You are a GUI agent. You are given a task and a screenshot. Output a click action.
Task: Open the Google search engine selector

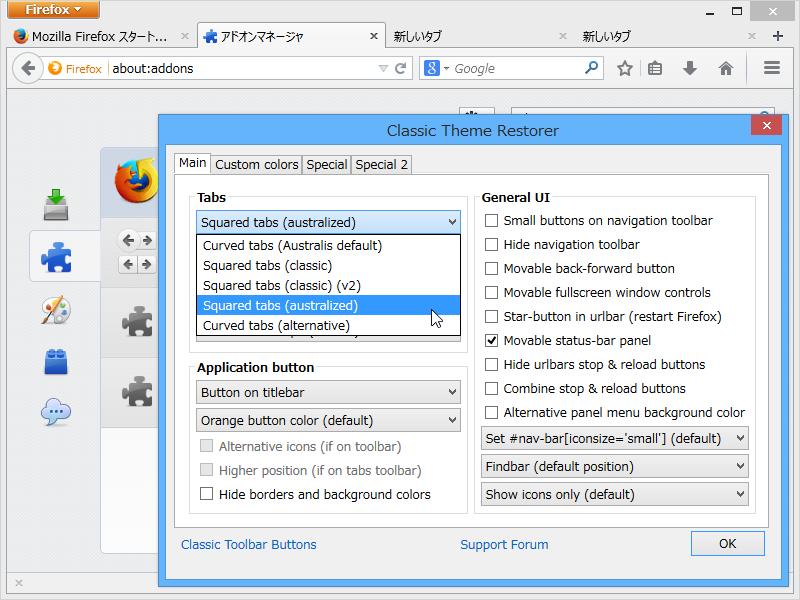pyautogui.click(x=437, y=68)
